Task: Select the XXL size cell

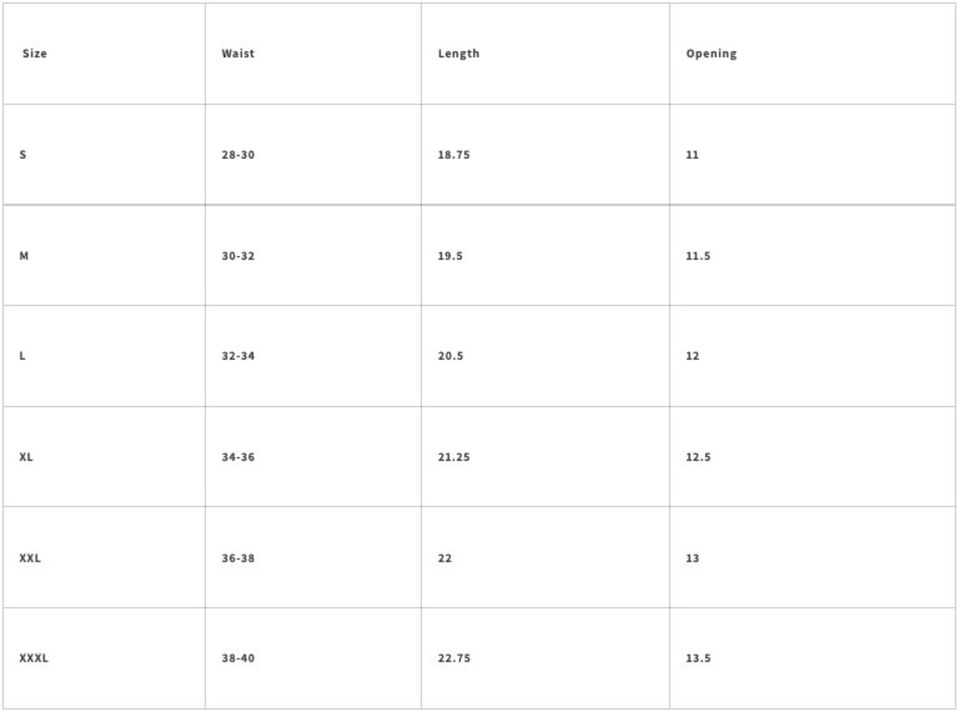Action: pyautogui.click(x=30, y=558)
